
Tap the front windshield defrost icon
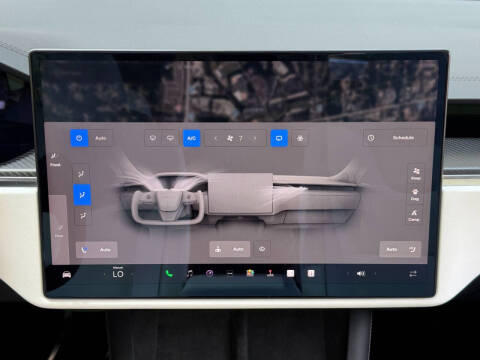pyautogui.click(x=153, y=138)
